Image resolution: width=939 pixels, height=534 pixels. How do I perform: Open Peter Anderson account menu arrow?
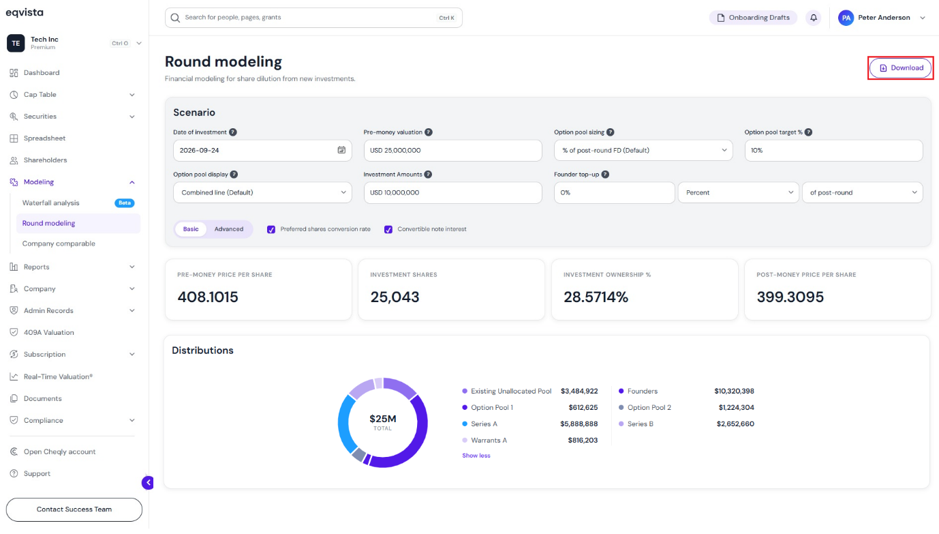point(922,18)
